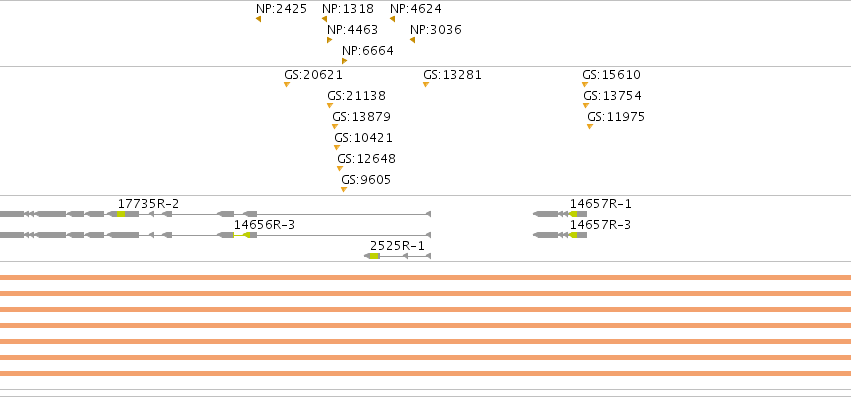Click the 17735R-2 transcript name
This screenshot has width=851, height=397.
coord(148,204)
